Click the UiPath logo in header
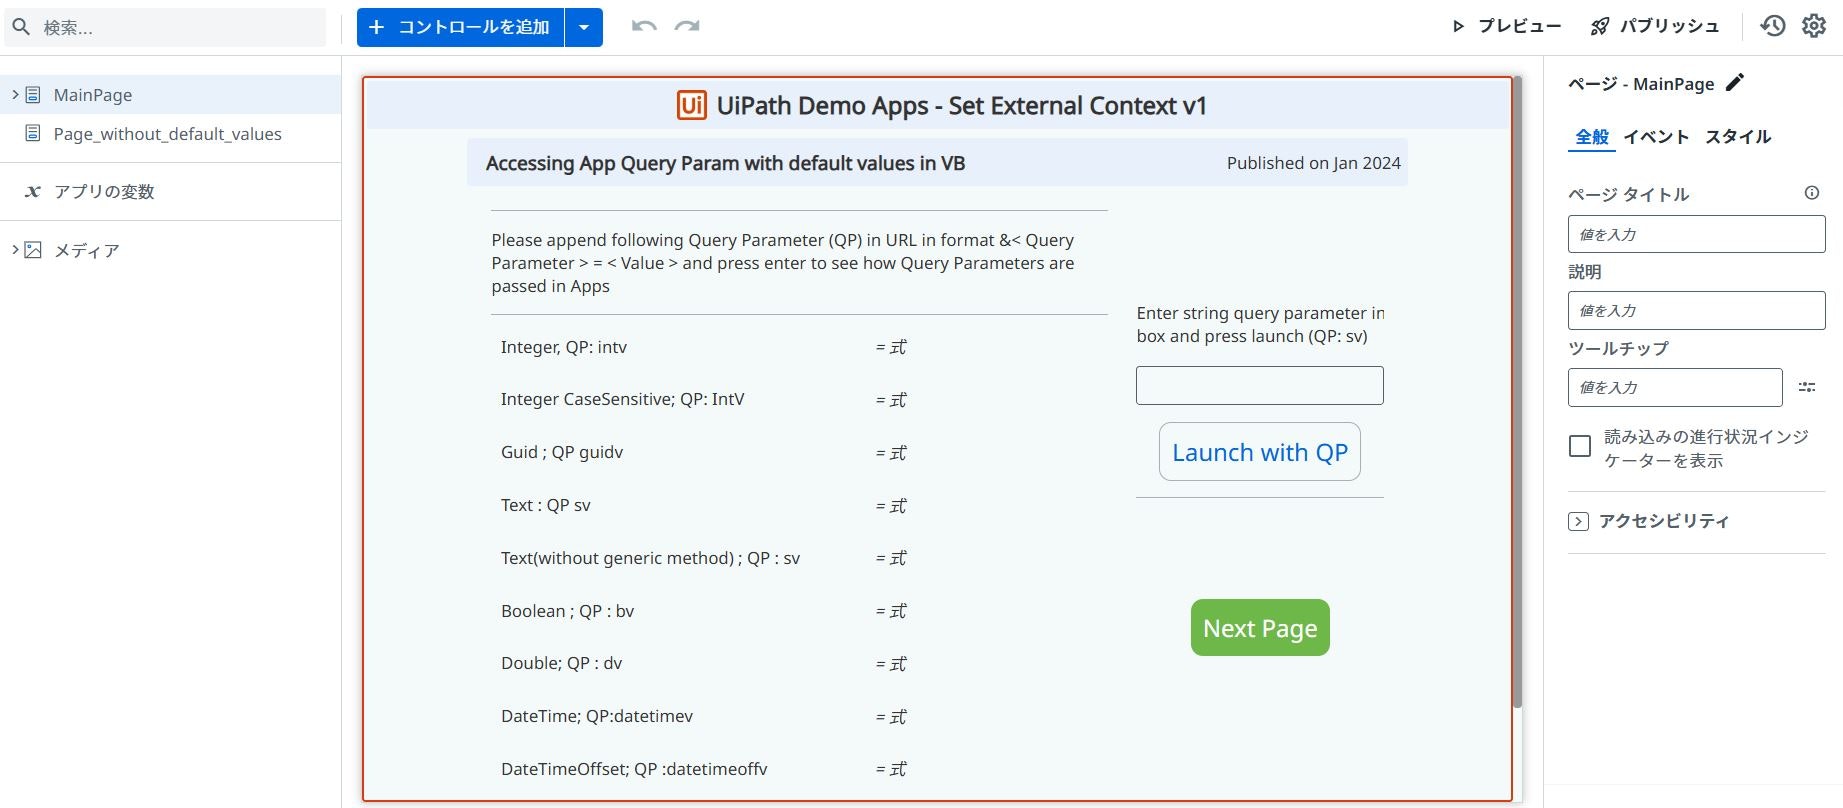The width and height of the screenshot is (1843, 808). tap(692, 105)
